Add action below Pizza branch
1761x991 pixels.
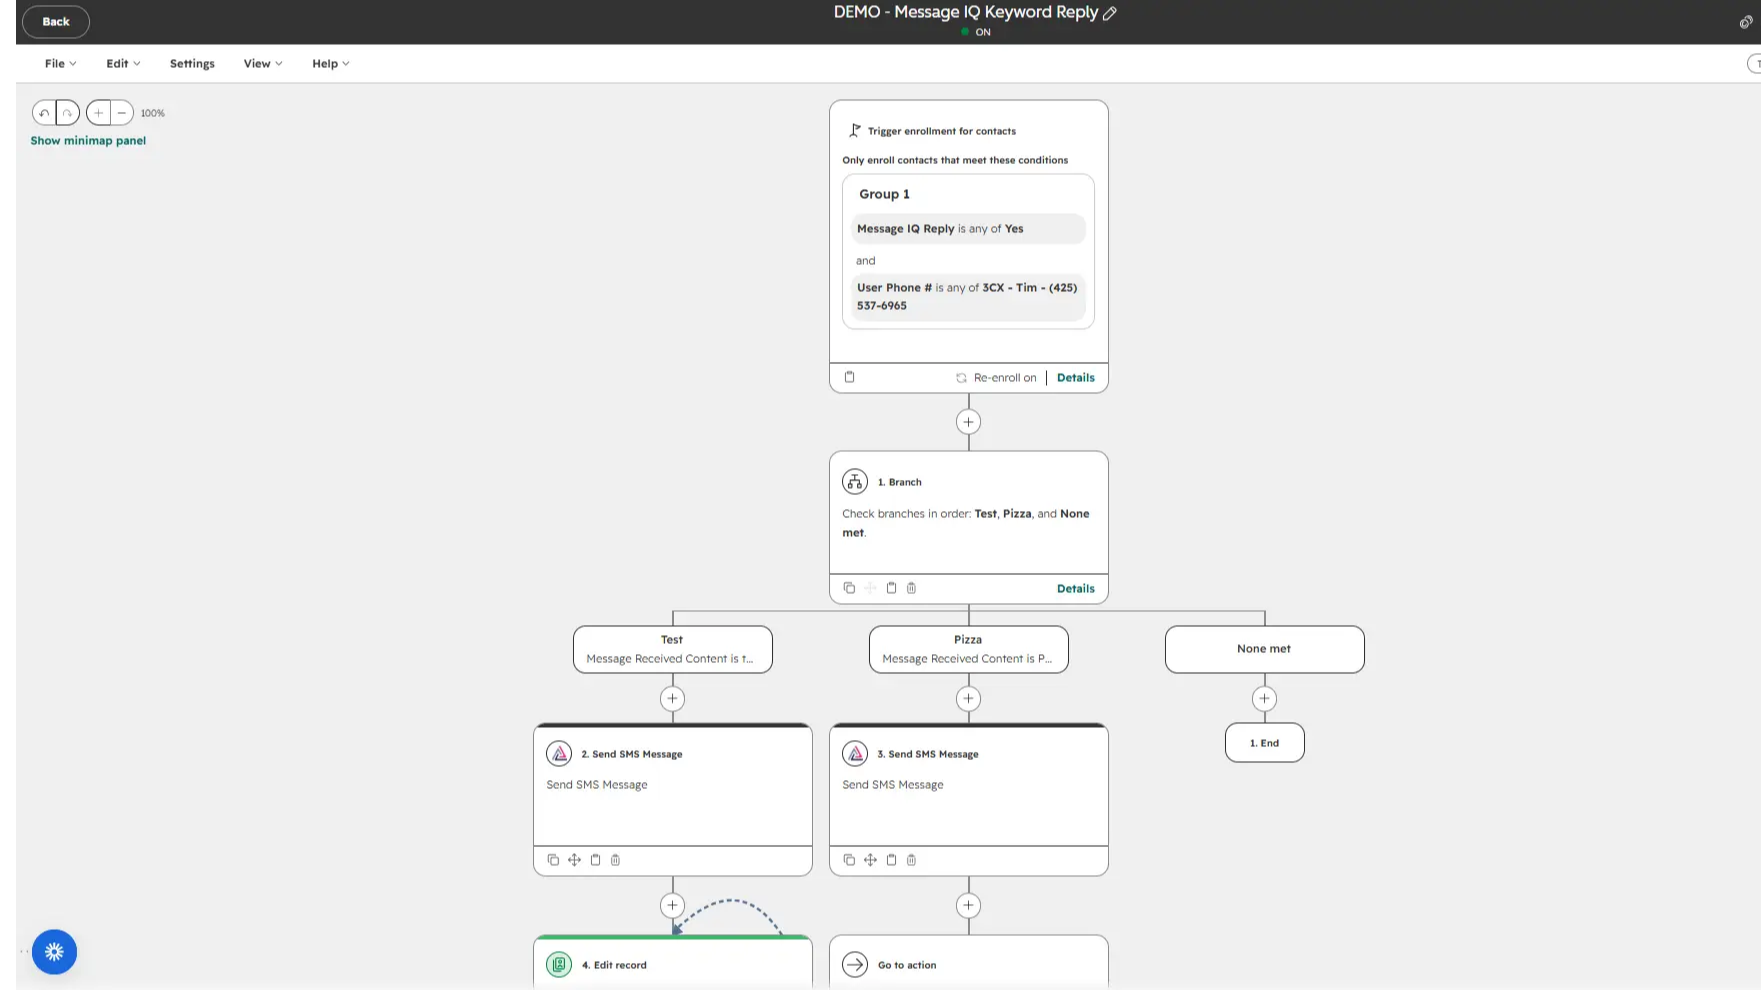click(x=968, y=699)
